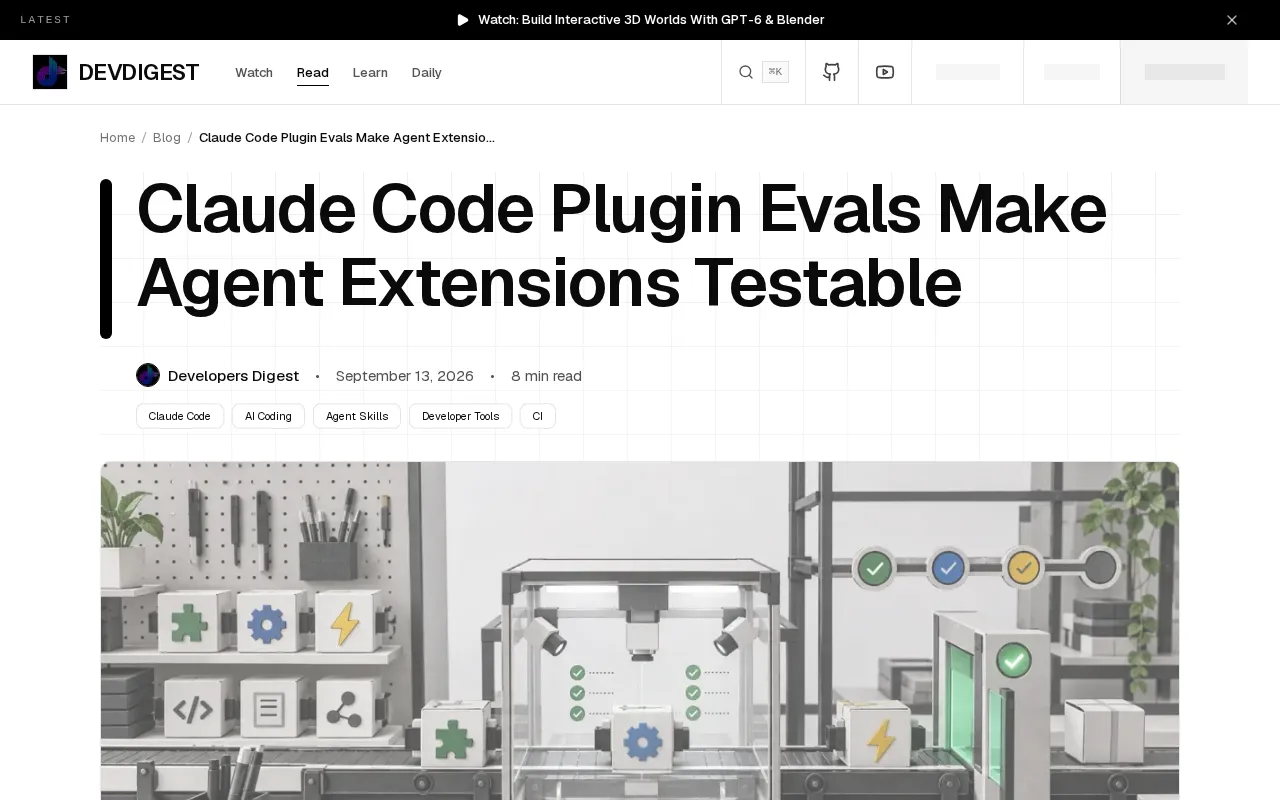Image resolution: width=1280 pixels, height=800 pixels.
Task: Click the Developers Digest author name
Action: coord(233,376)
